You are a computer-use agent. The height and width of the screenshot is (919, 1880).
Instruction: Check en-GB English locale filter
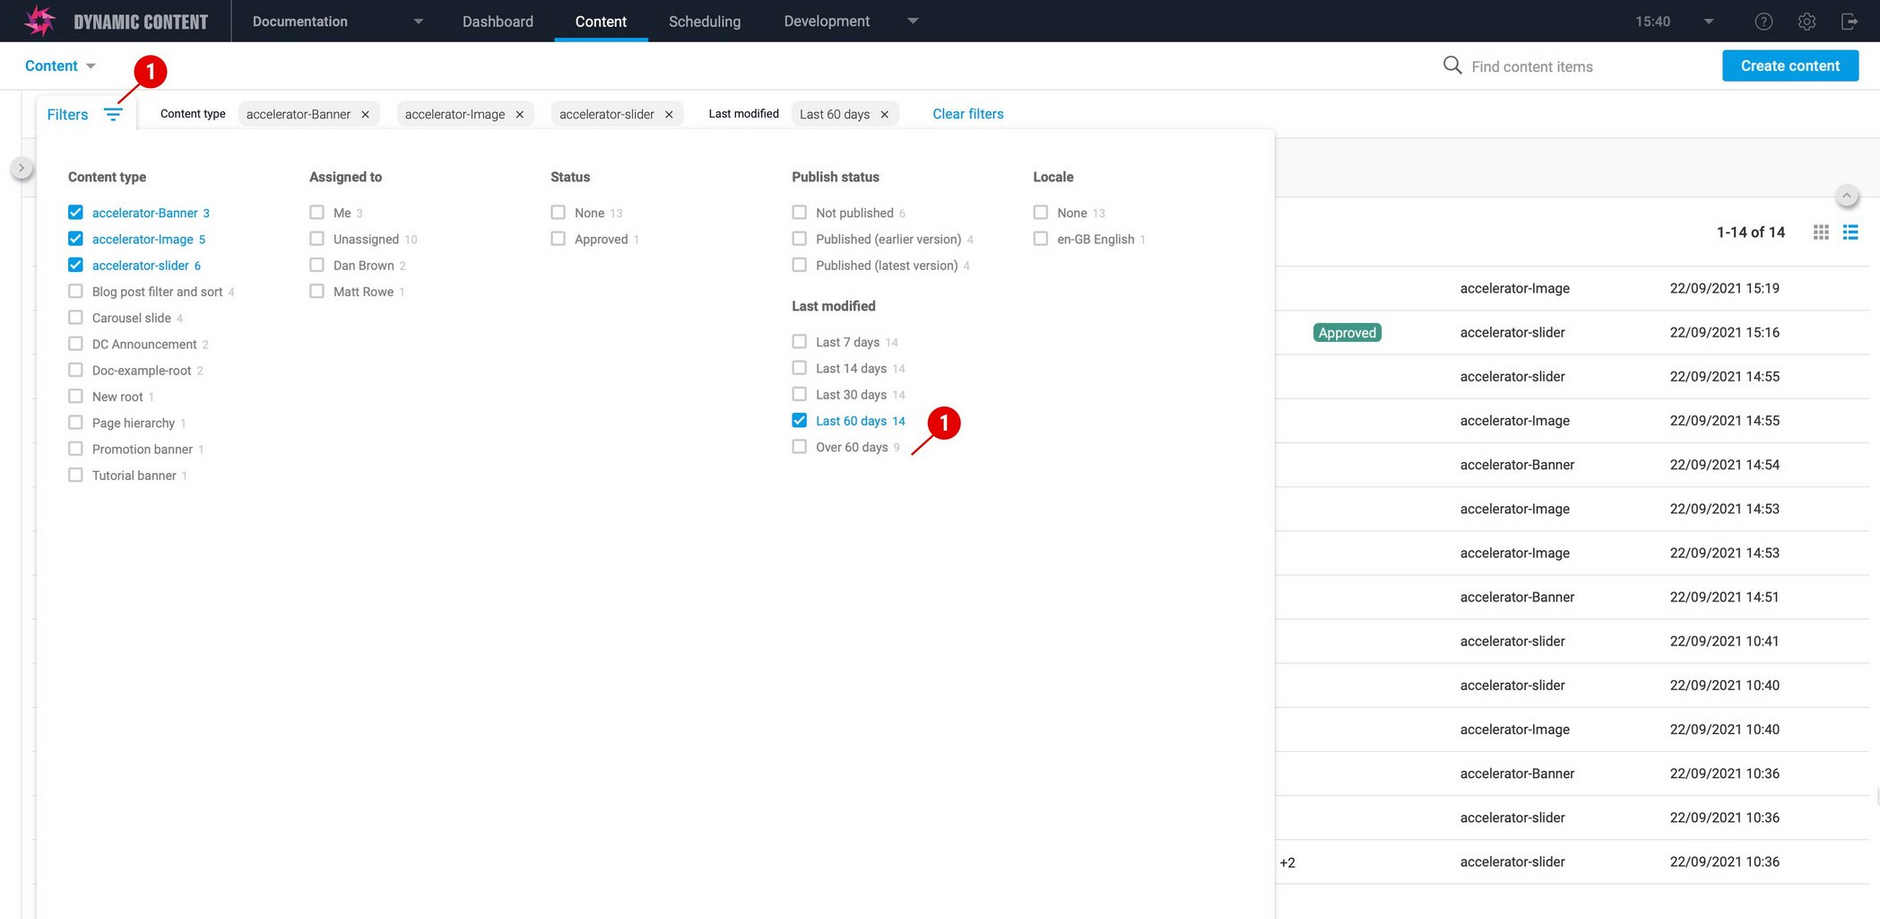coord(1041,238)
